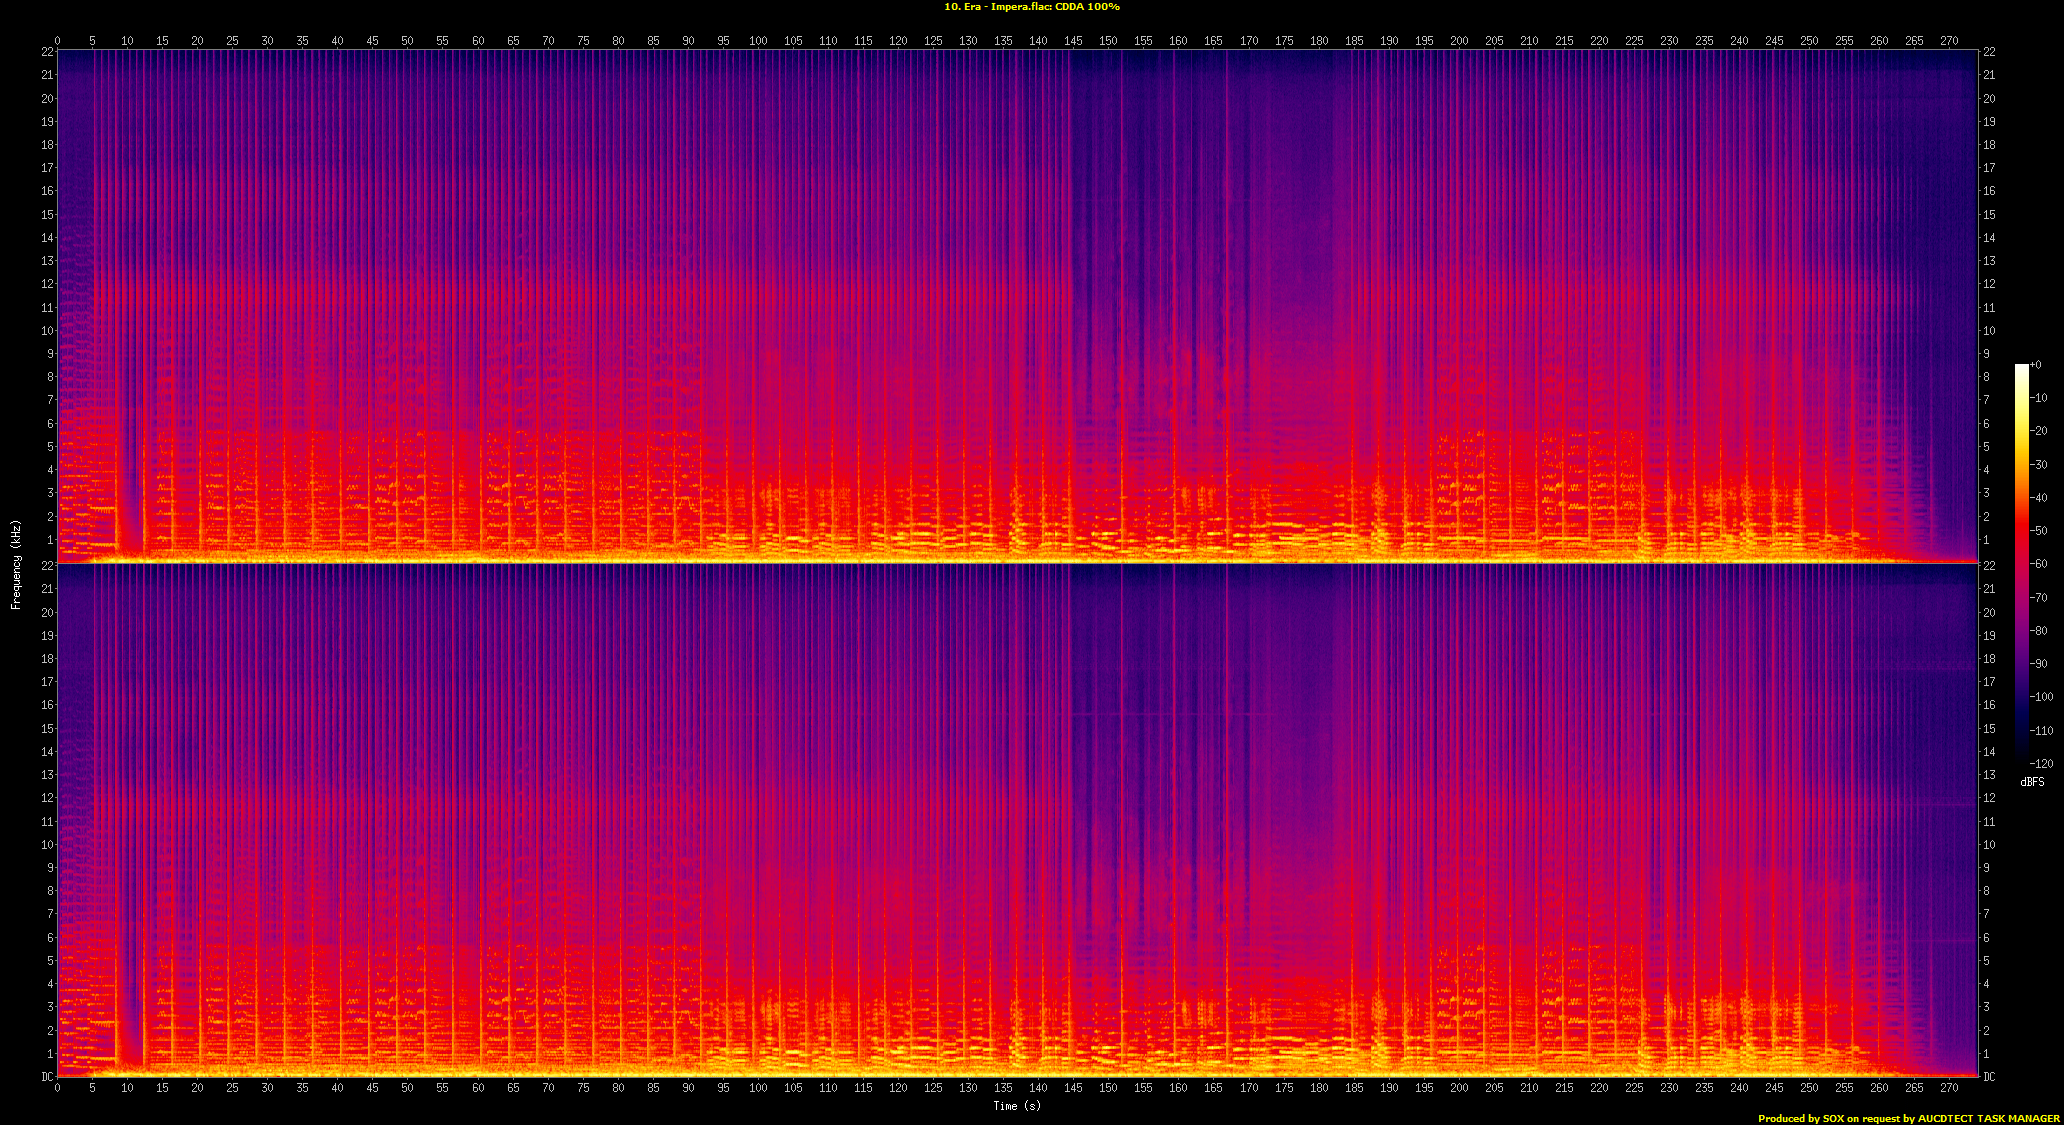Click the 16 kHz label on right of lower channel
Screen dimensions: 2064x1125
1989,705
